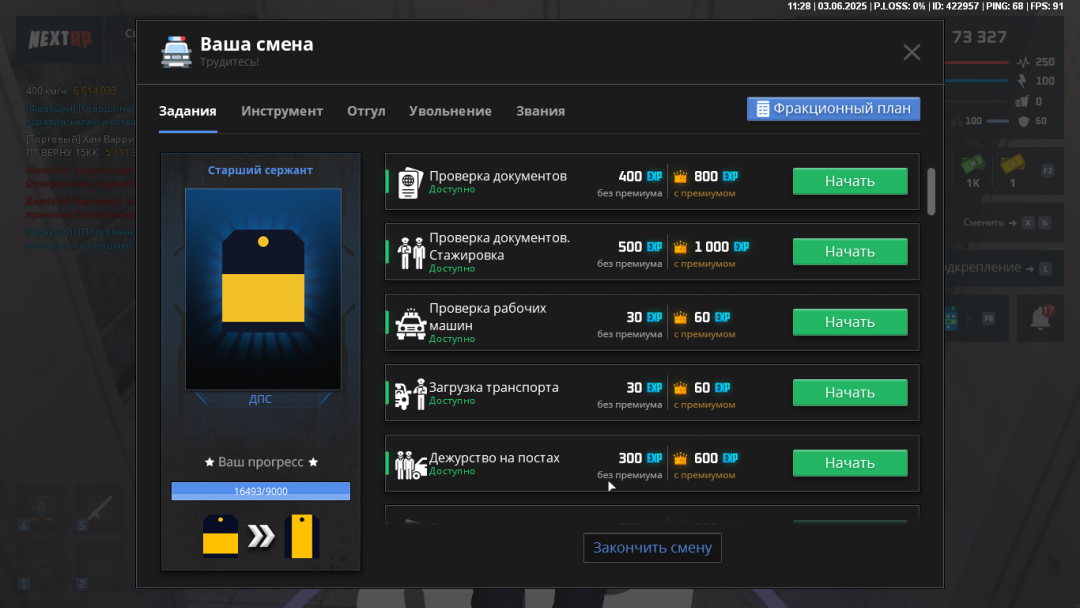The height and width of the screenshot is (608, 1080).
Task: Click the passport icon for document check
Action: click(410, 182)
